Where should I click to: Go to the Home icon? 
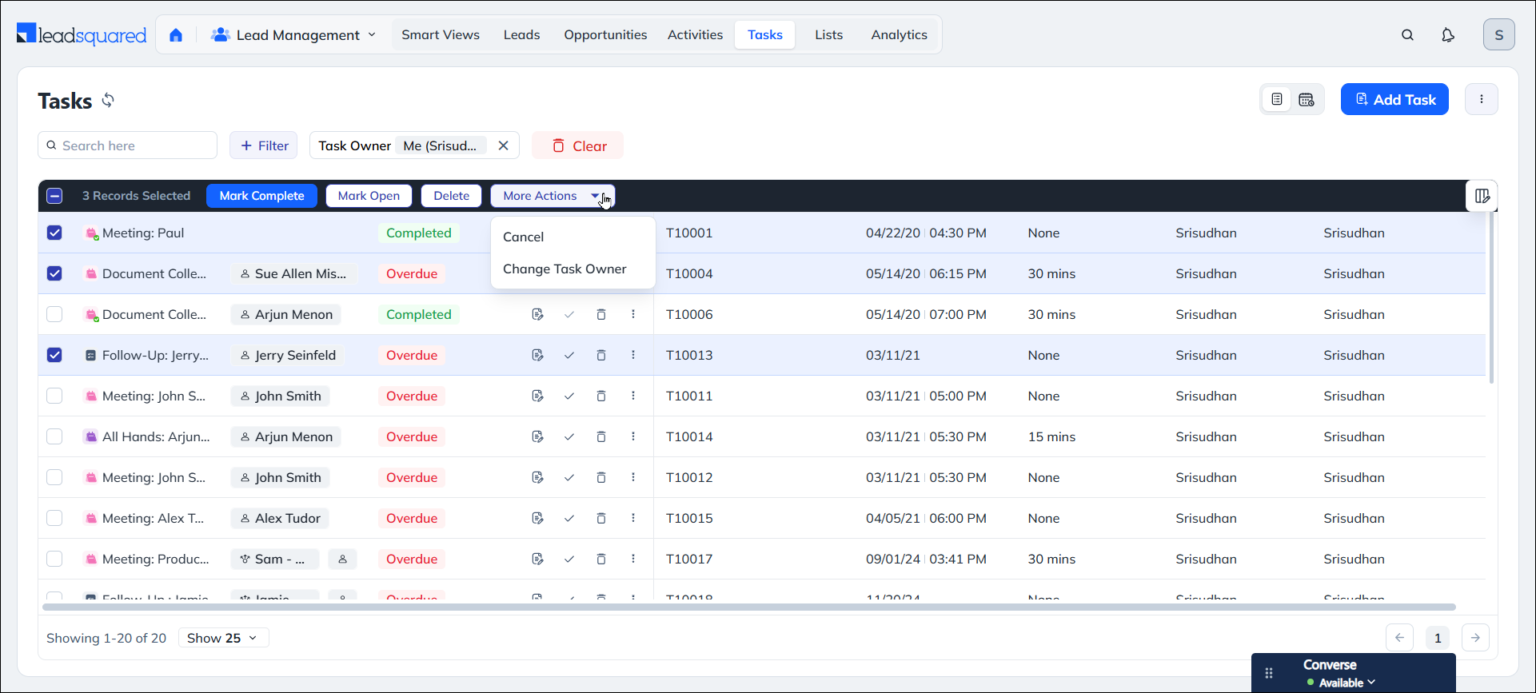tap(176, 35)
